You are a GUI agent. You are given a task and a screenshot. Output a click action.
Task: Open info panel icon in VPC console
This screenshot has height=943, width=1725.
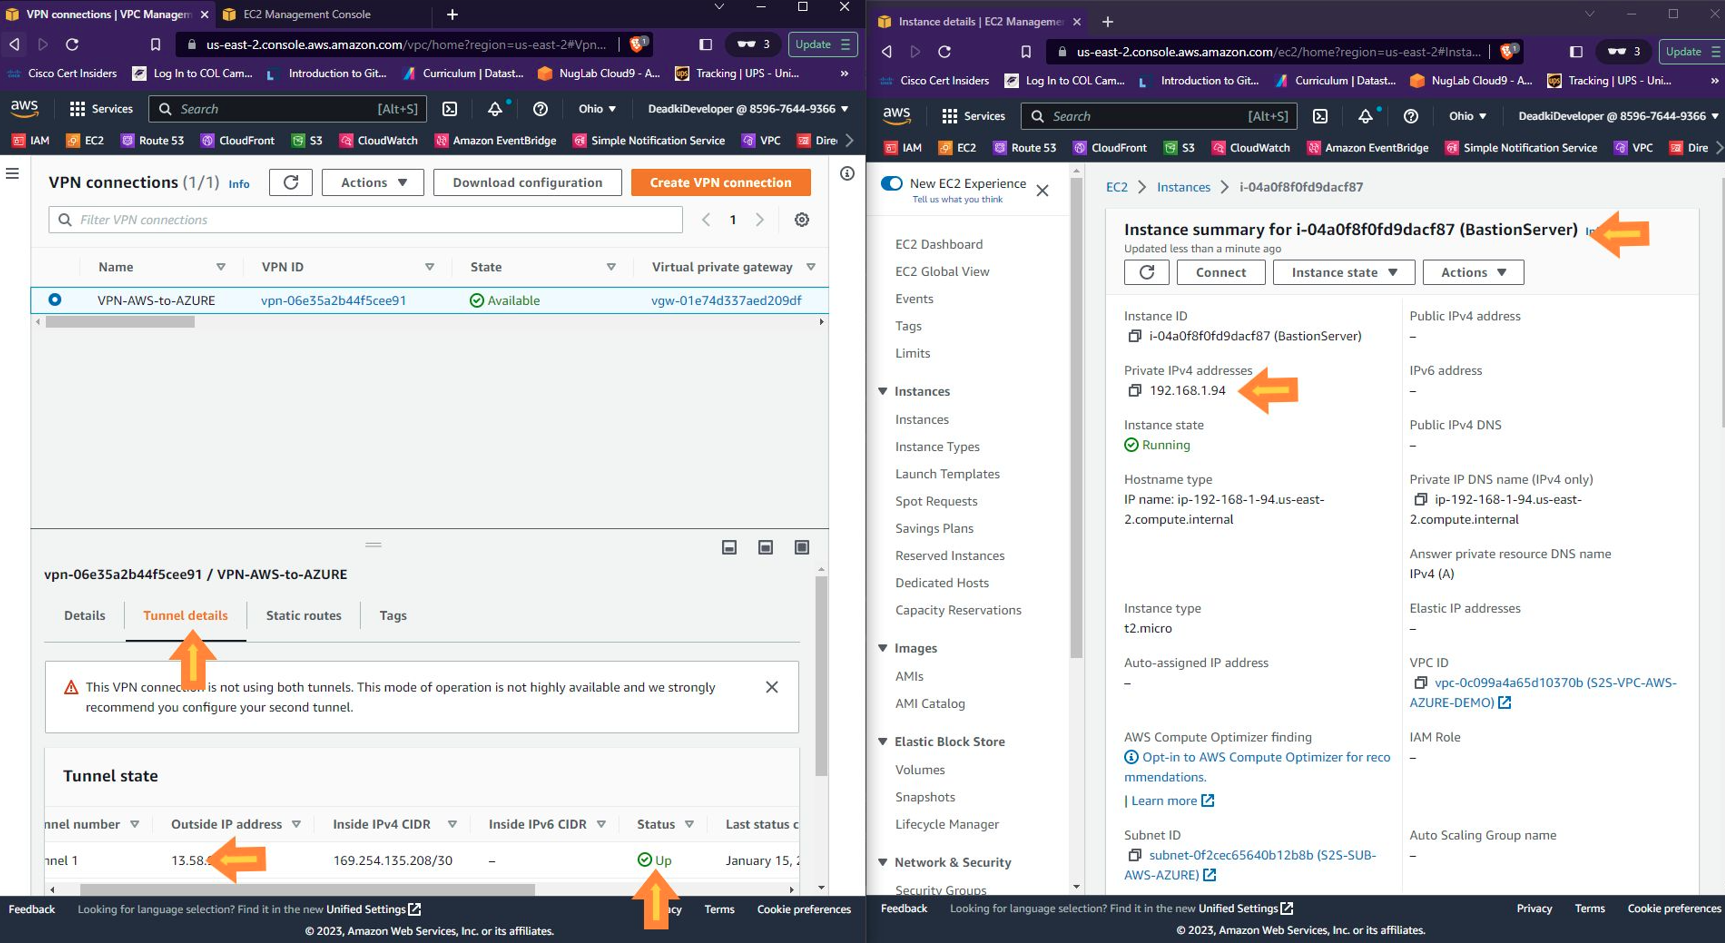coord(847,173)
